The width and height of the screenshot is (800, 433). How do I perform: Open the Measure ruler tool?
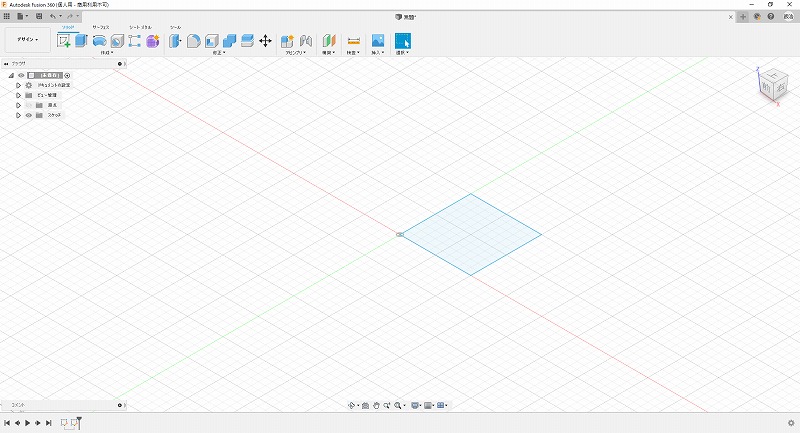pos(353,41)
